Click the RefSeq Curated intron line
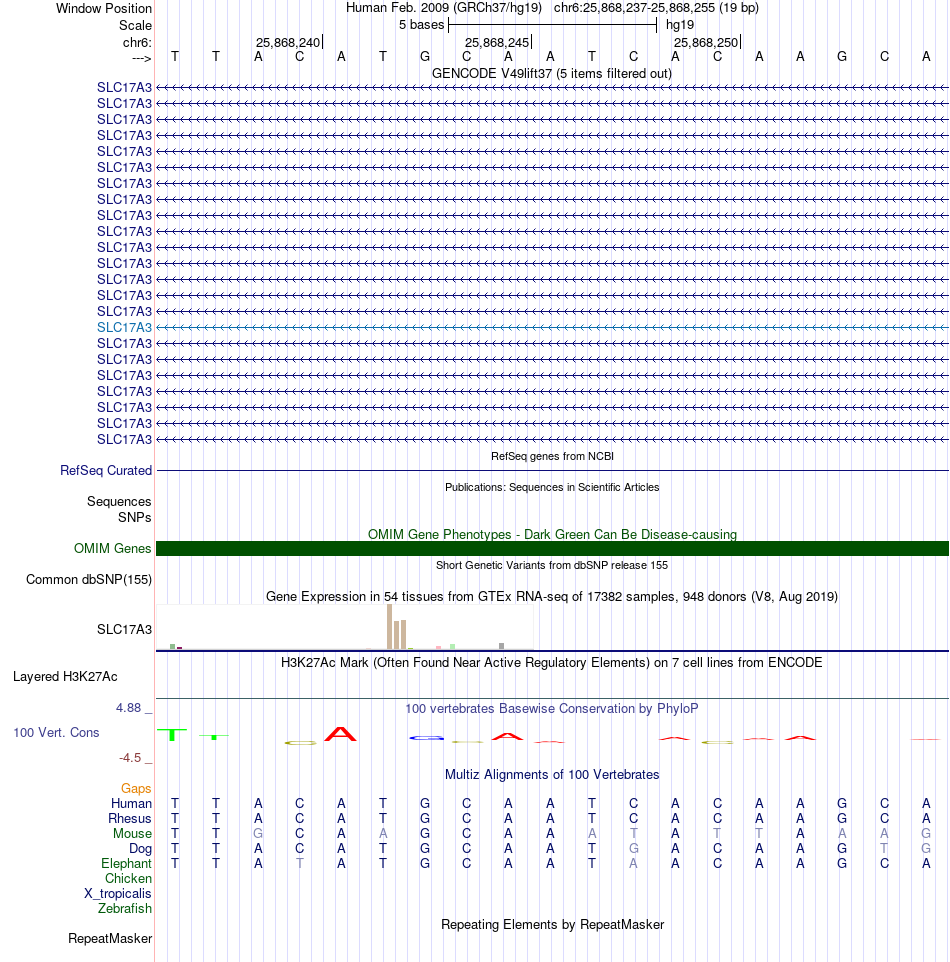 [x=552, y=471]
